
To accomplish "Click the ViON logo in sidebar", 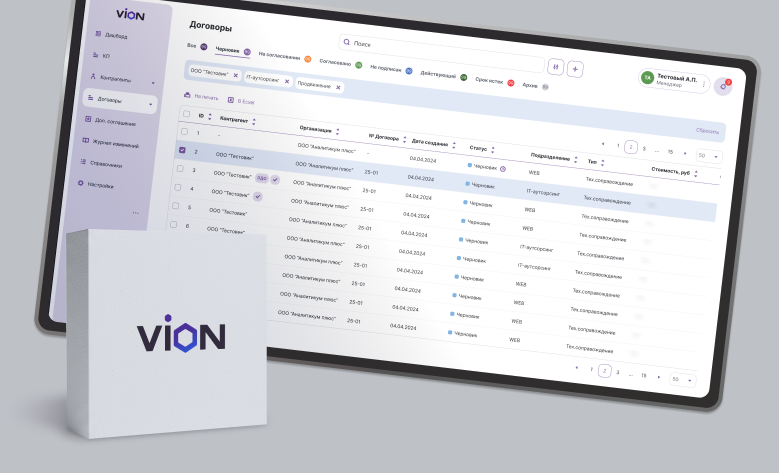I will 130,14.
